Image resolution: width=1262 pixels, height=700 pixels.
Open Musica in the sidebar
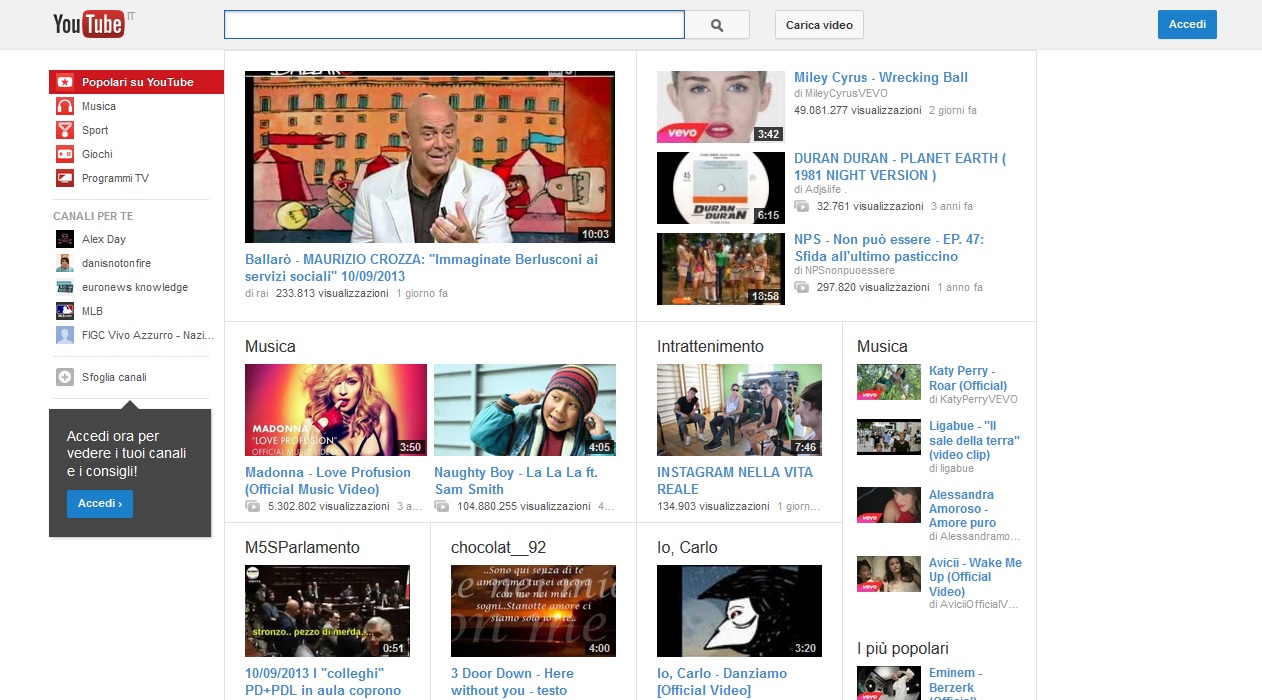[99, 106]
